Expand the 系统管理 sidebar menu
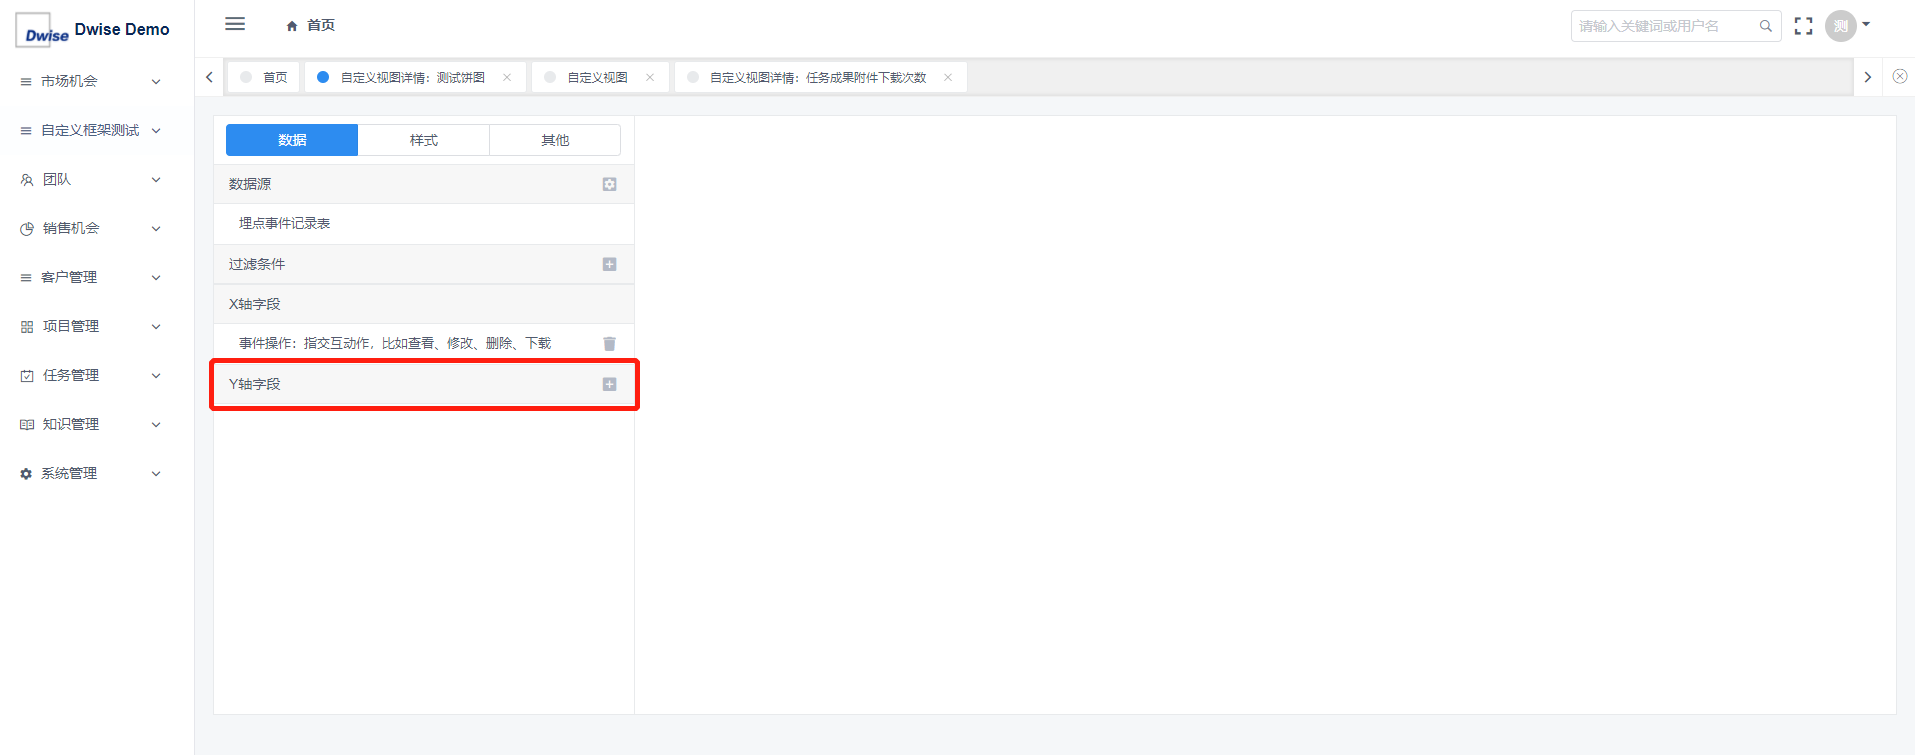 tap(90, 473)
